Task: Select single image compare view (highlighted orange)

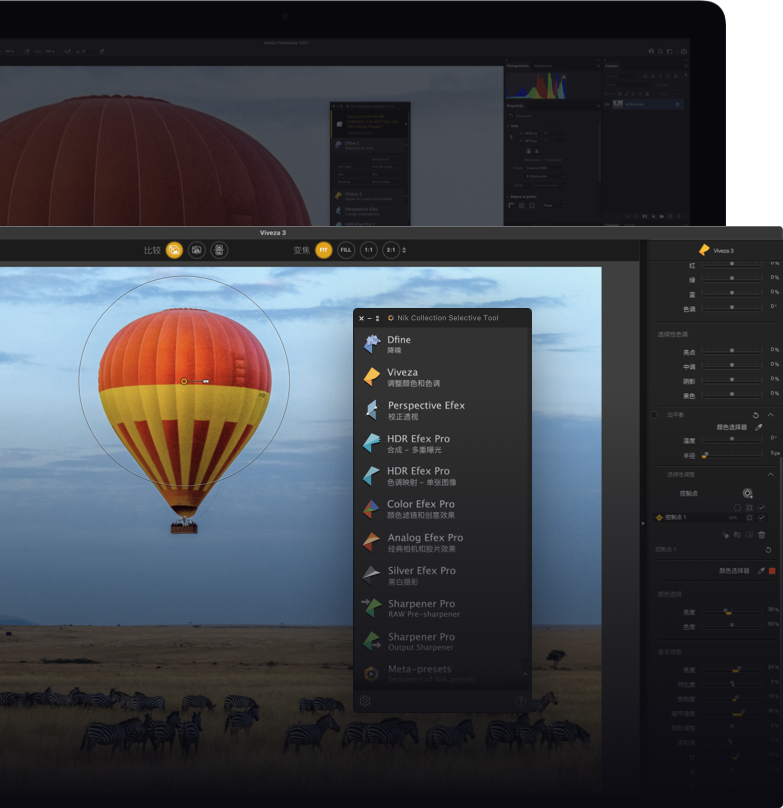Action: (x=174, y=250)
